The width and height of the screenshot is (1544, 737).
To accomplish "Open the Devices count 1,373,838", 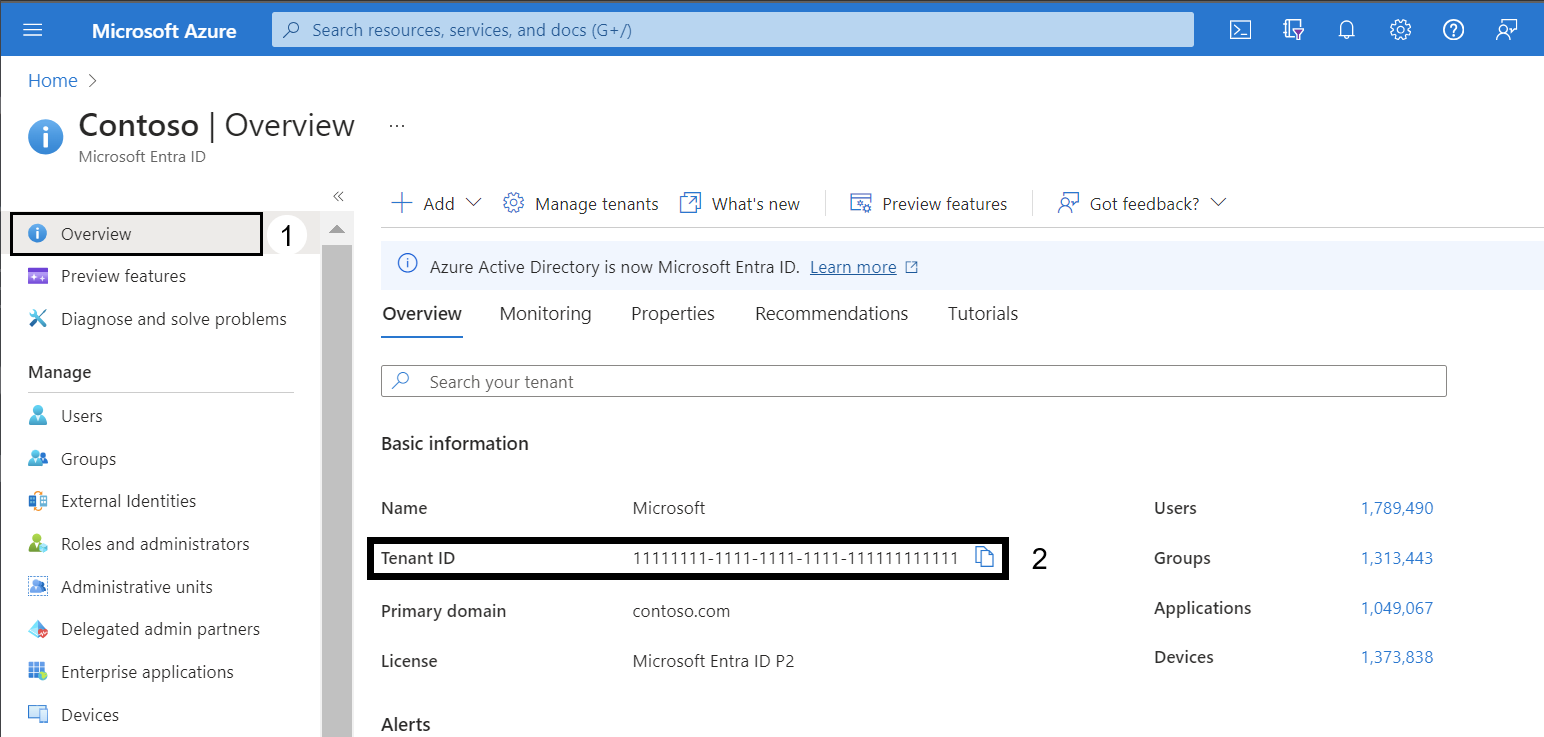I will (x=1397, y=657).
